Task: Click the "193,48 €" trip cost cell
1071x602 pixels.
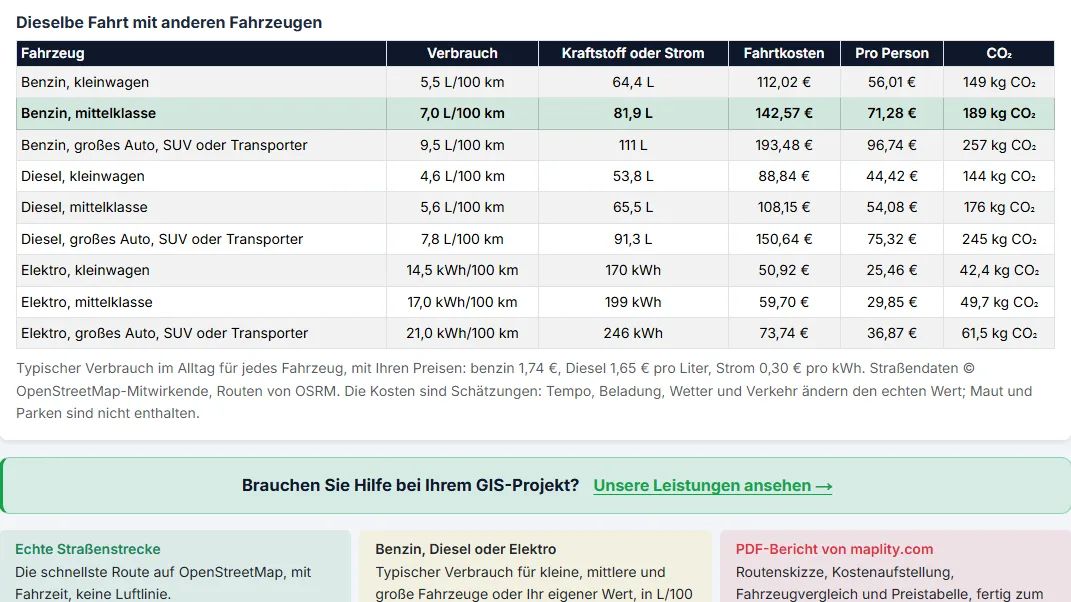Action: [784, 145]
